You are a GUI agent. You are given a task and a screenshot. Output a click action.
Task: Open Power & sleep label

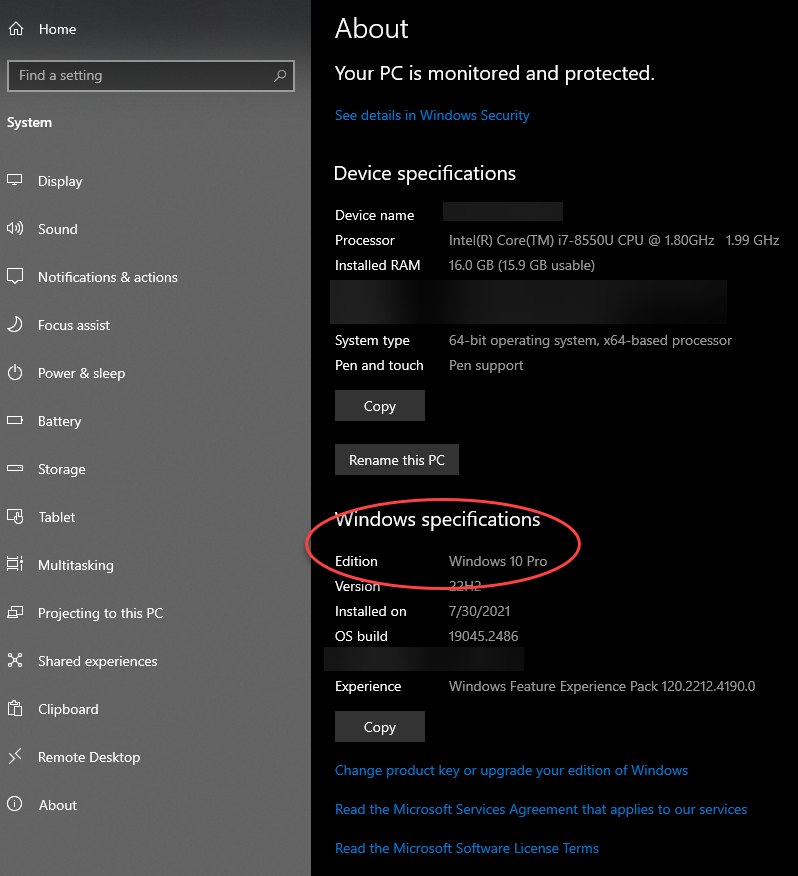(82, 373)
